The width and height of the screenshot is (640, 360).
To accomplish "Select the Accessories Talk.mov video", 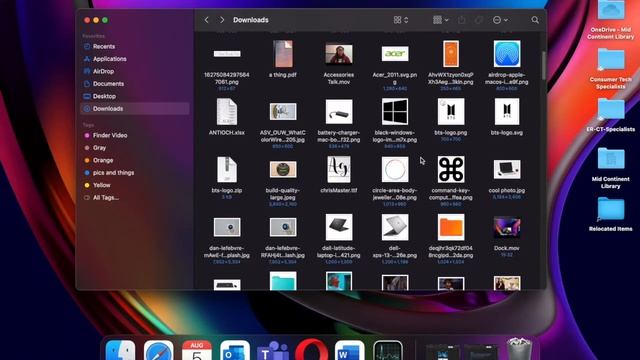I will pyautogui.click(x=339, y=54).
